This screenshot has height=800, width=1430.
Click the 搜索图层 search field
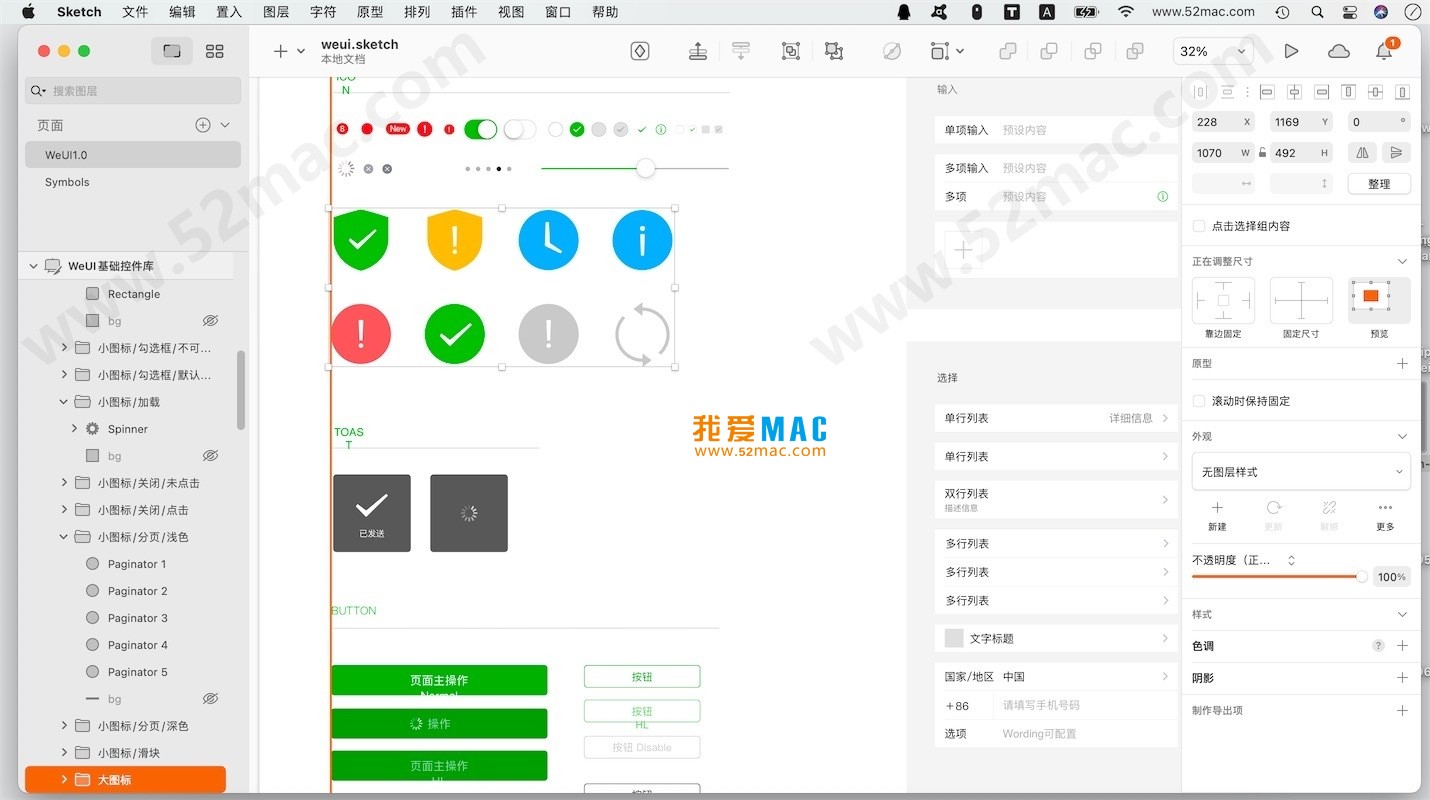pyautogui.click(x=133, y=91)
